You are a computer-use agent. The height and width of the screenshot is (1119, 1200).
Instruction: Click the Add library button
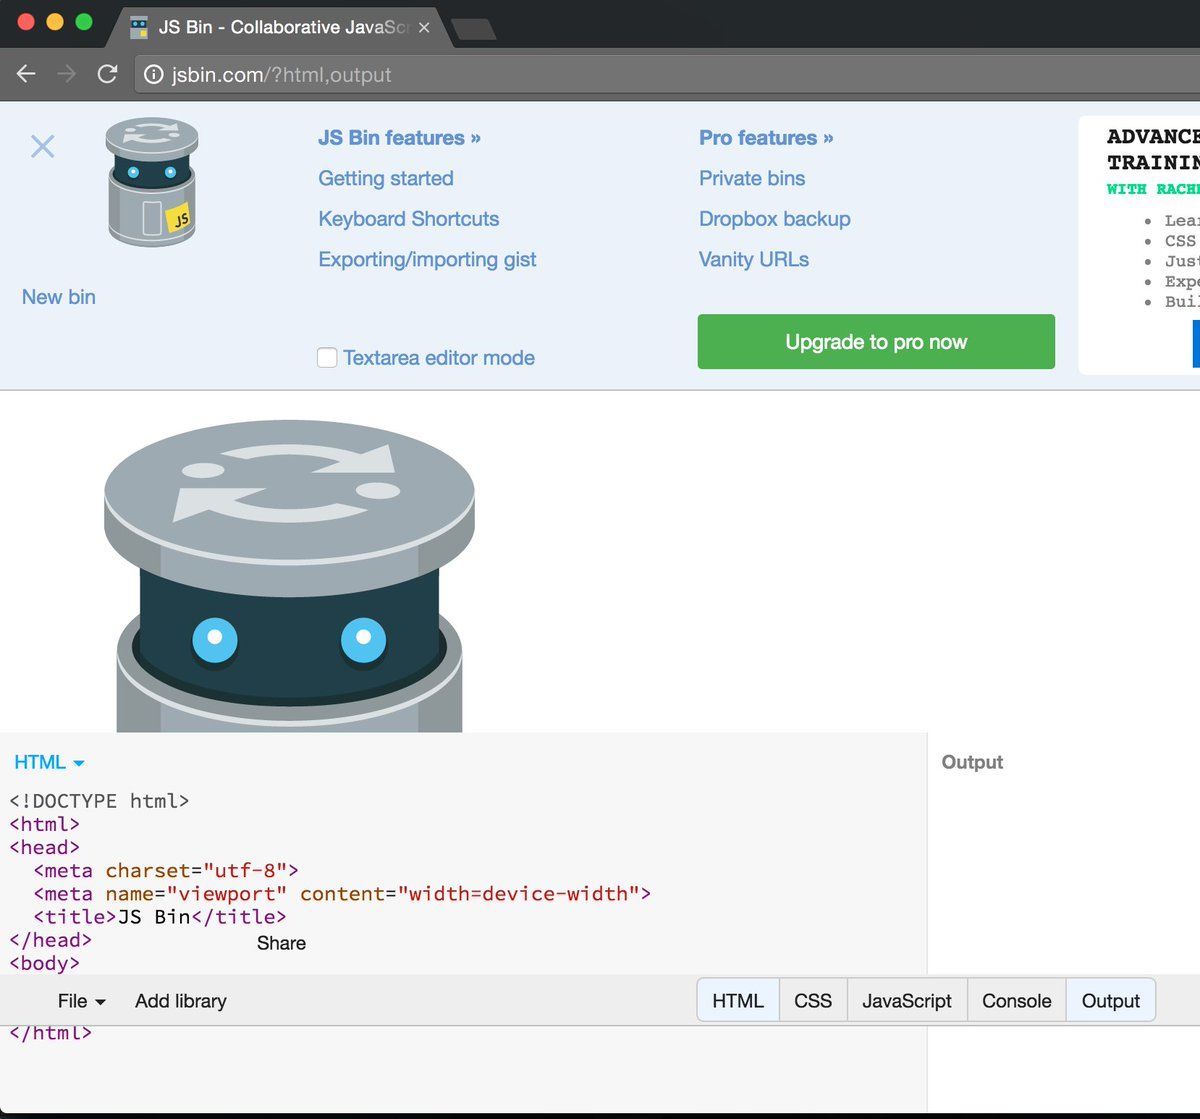coord(181,1001)
